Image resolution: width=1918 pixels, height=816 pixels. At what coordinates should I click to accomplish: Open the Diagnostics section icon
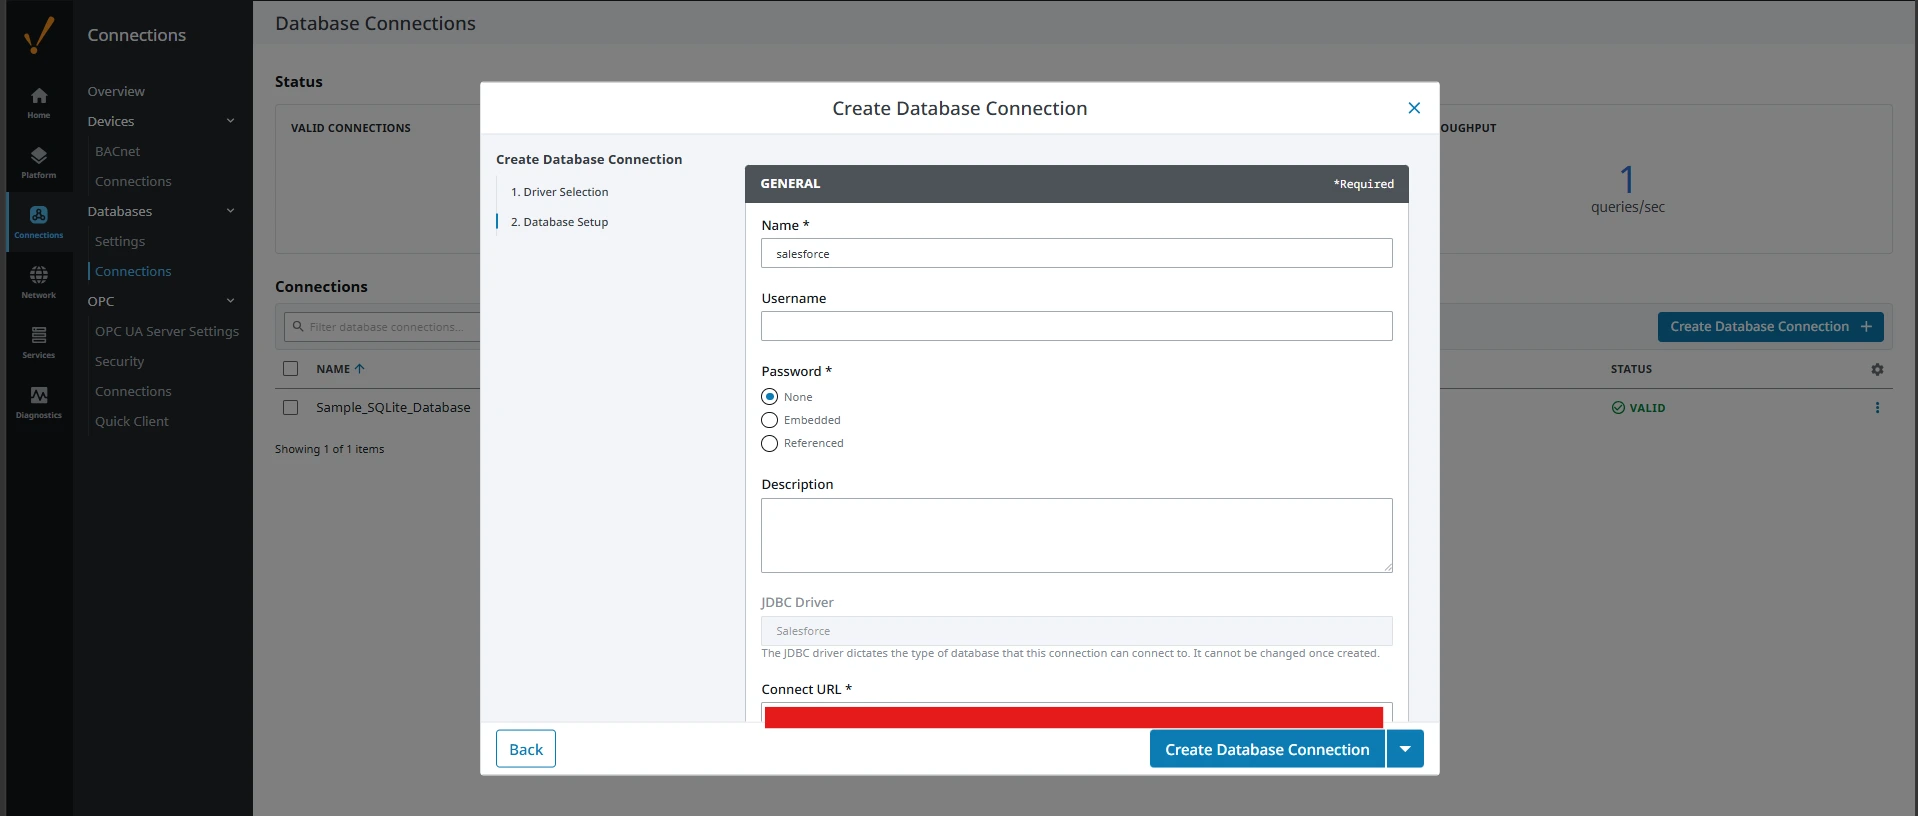coord(39,402)
